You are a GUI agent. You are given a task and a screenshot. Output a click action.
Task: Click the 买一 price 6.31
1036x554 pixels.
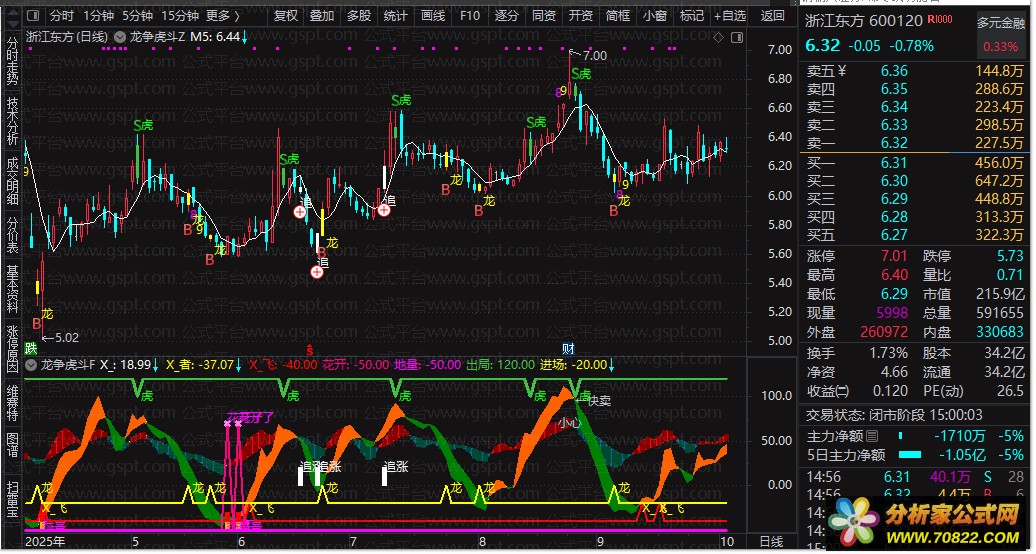[894, 163]
